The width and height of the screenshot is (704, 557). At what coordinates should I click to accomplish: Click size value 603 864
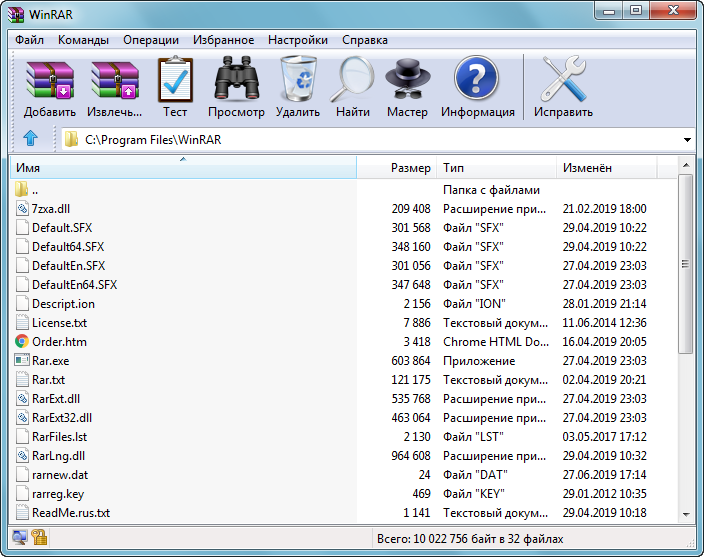pos(410,360)
